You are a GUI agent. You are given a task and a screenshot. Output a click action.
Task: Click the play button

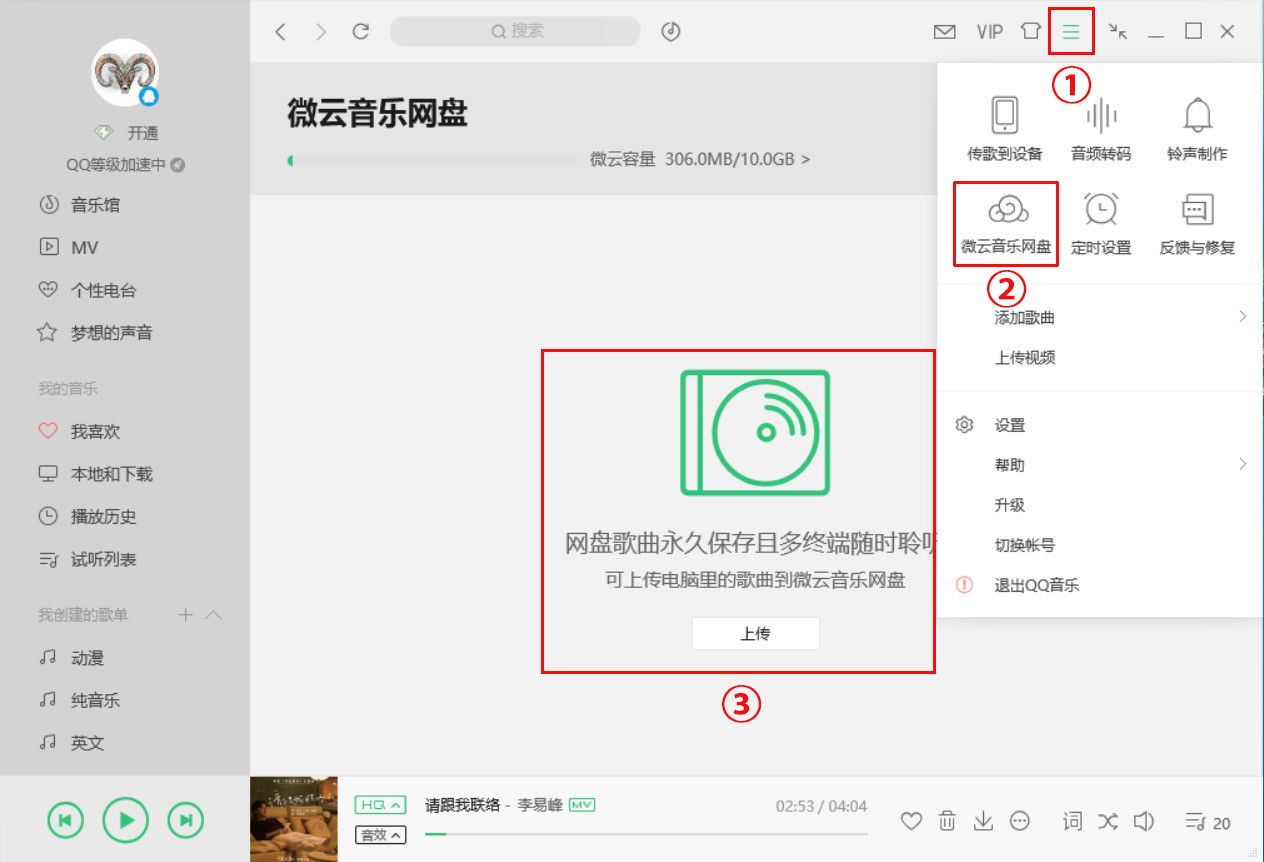pyautogui.click(x=125, y=821)
